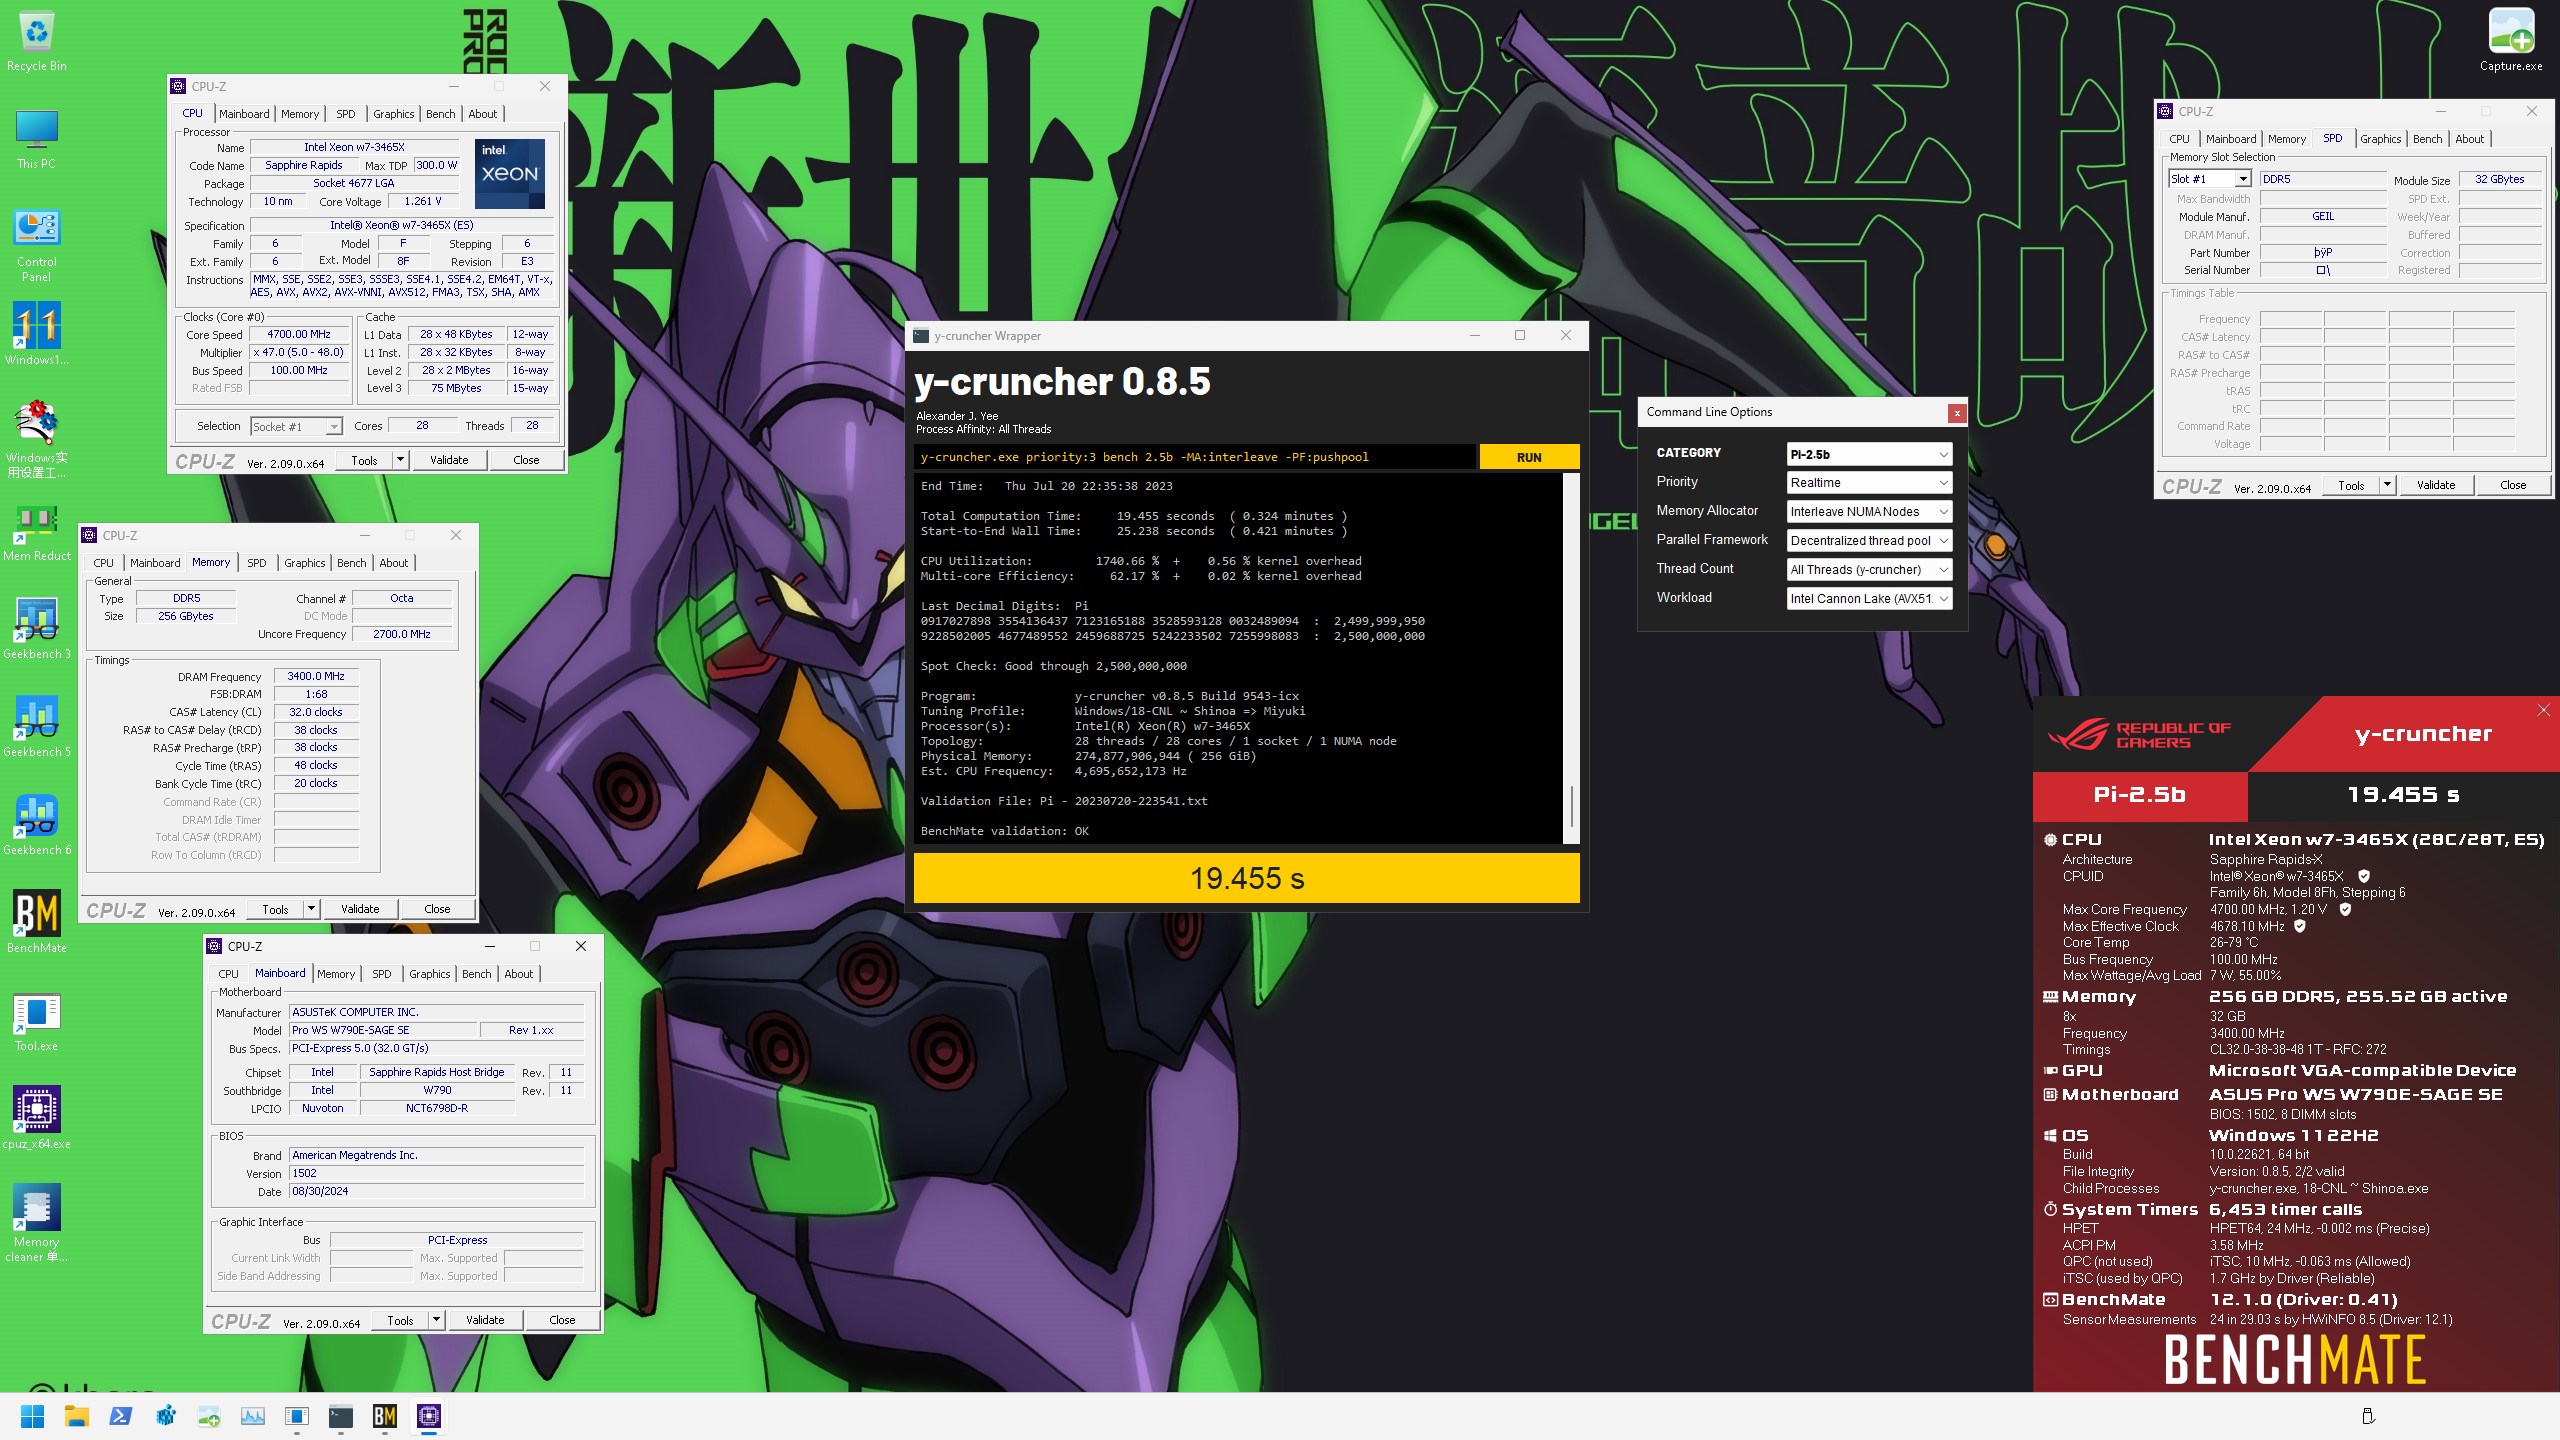Click the yellow 19.455 s result bar
Screen dimensions: 2560x1440
(1247, 878)
